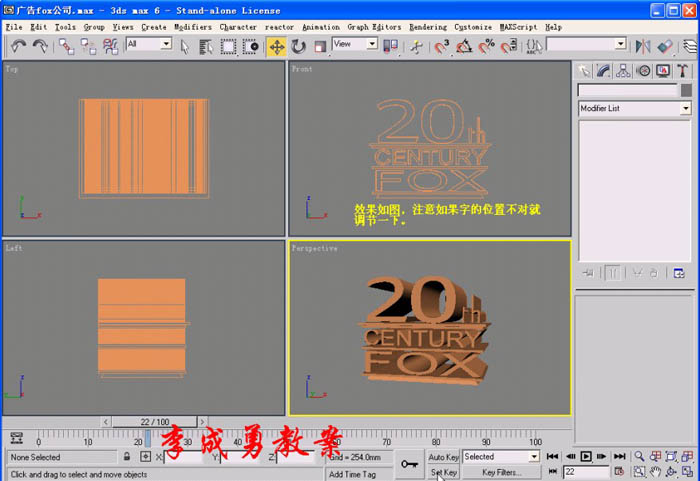Screen dimensions: 700x481
Task: Open the Layer Manager icon
Action: pos(690,46)
